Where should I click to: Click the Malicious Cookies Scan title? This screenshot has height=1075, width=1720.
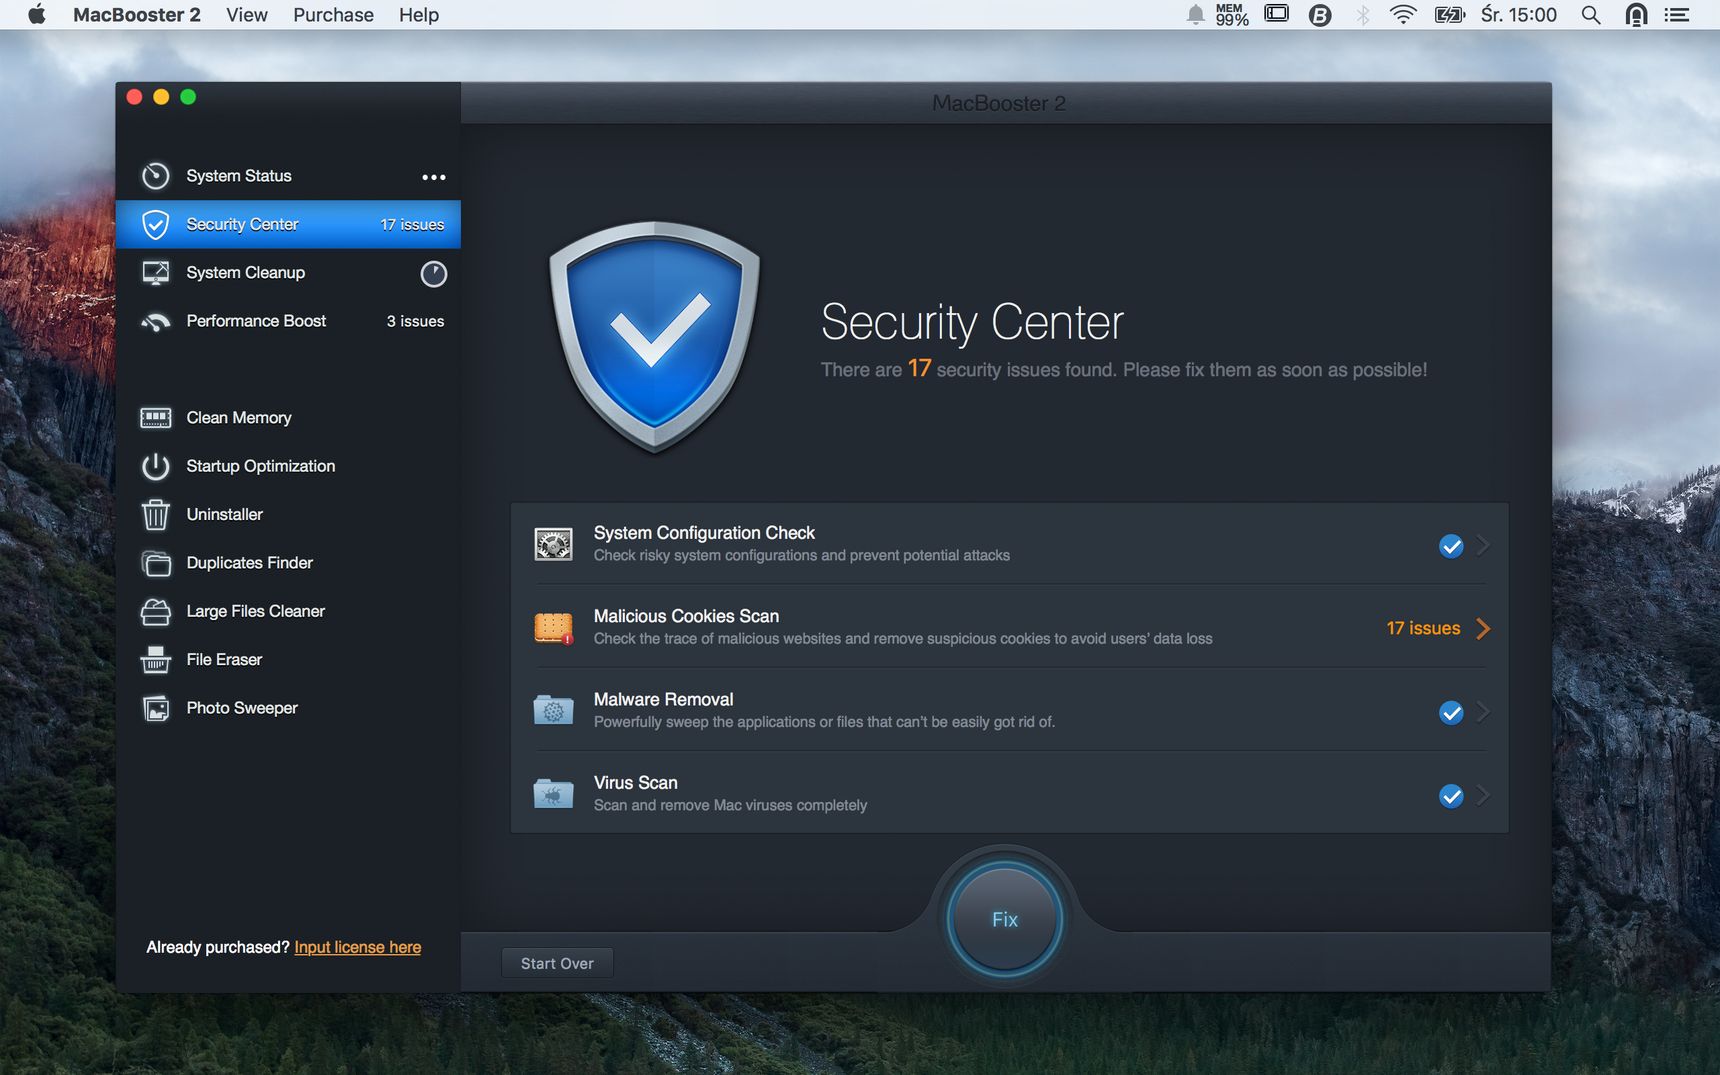pos(686,616)
